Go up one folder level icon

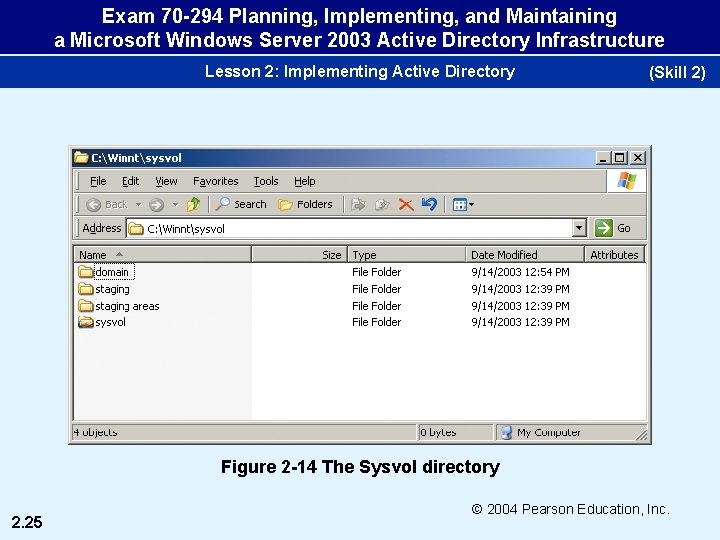coord(193,204)
